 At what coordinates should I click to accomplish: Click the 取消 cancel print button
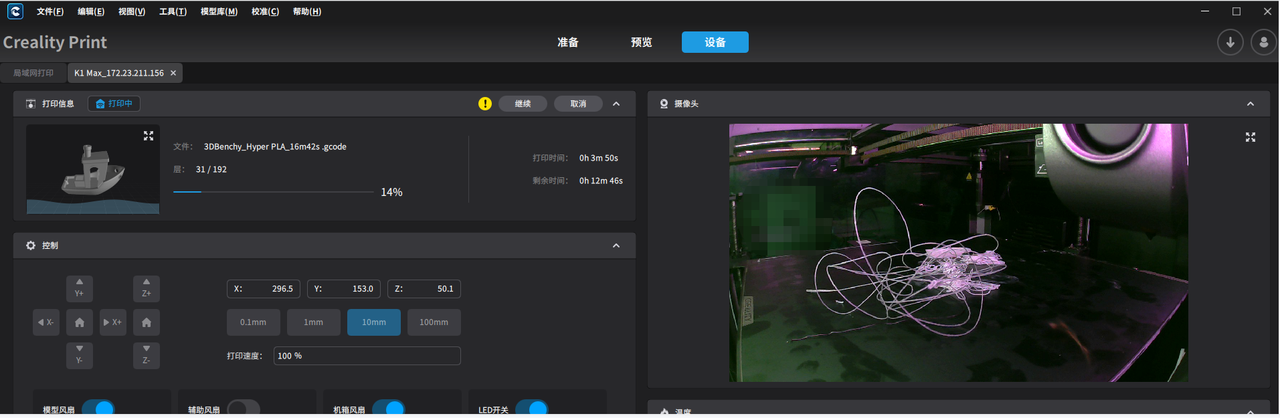(578, 103)
